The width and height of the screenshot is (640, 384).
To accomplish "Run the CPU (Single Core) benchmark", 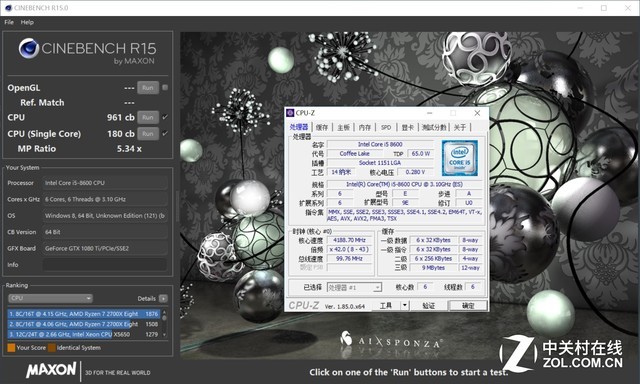I will pyautogui.click(x=148, y=134).
